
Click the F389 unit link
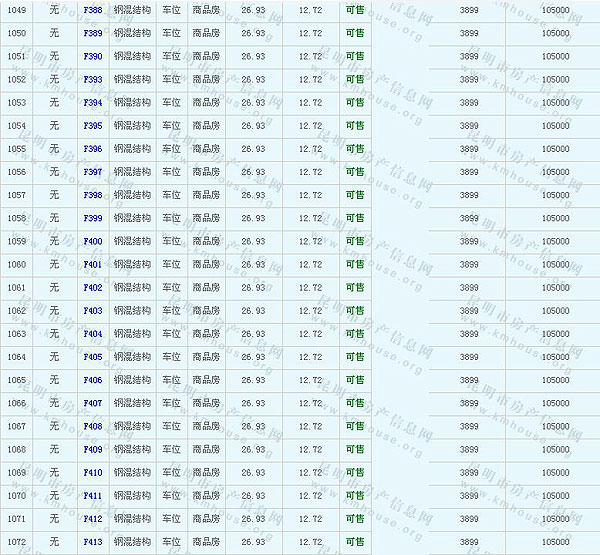[x=93, y=33]
